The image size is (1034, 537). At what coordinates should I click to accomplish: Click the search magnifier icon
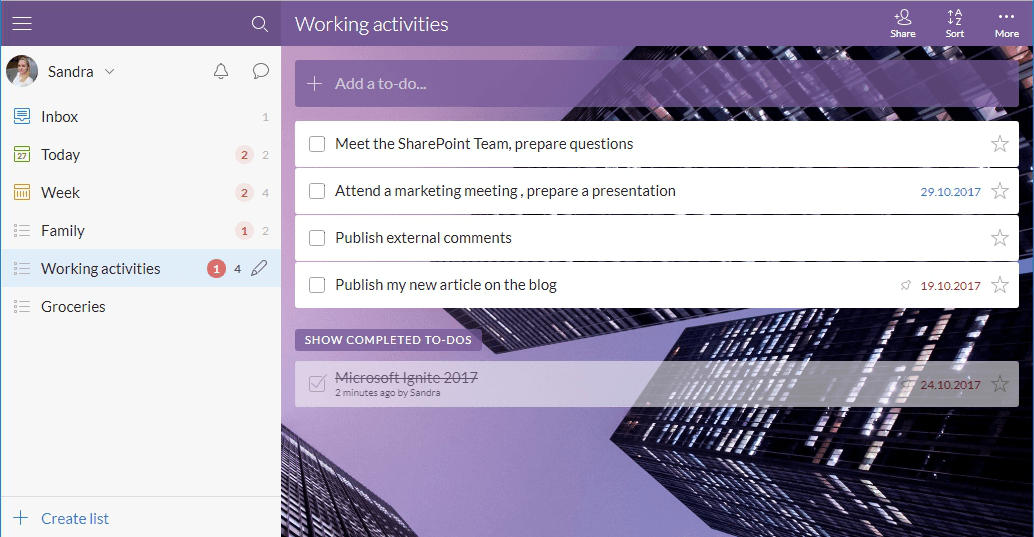tap(260, 24)
